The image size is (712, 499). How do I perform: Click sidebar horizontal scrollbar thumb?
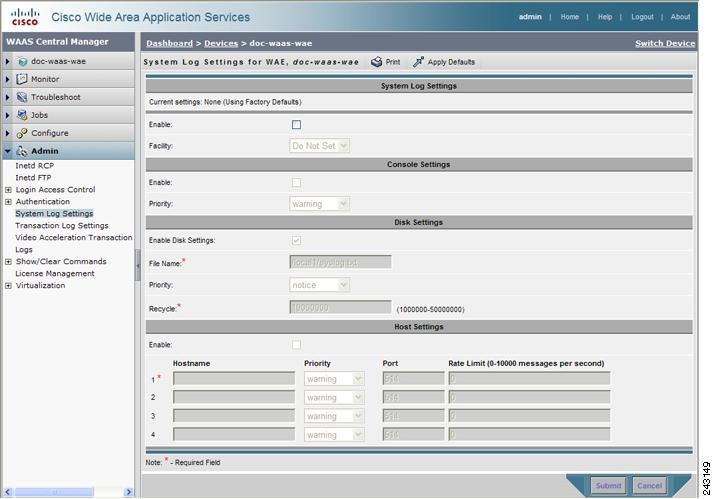pyautogui.click(x=54, y=492)
